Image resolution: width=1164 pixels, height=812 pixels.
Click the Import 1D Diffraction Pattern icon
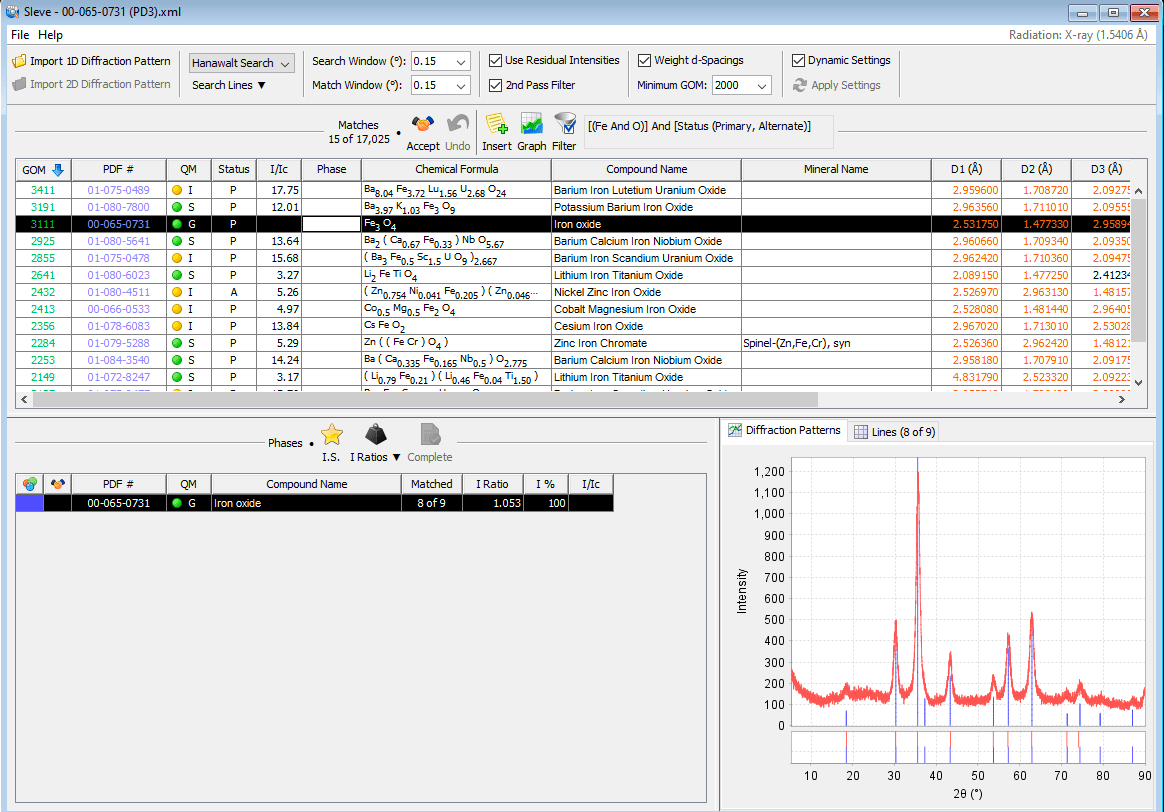(19, 60)
